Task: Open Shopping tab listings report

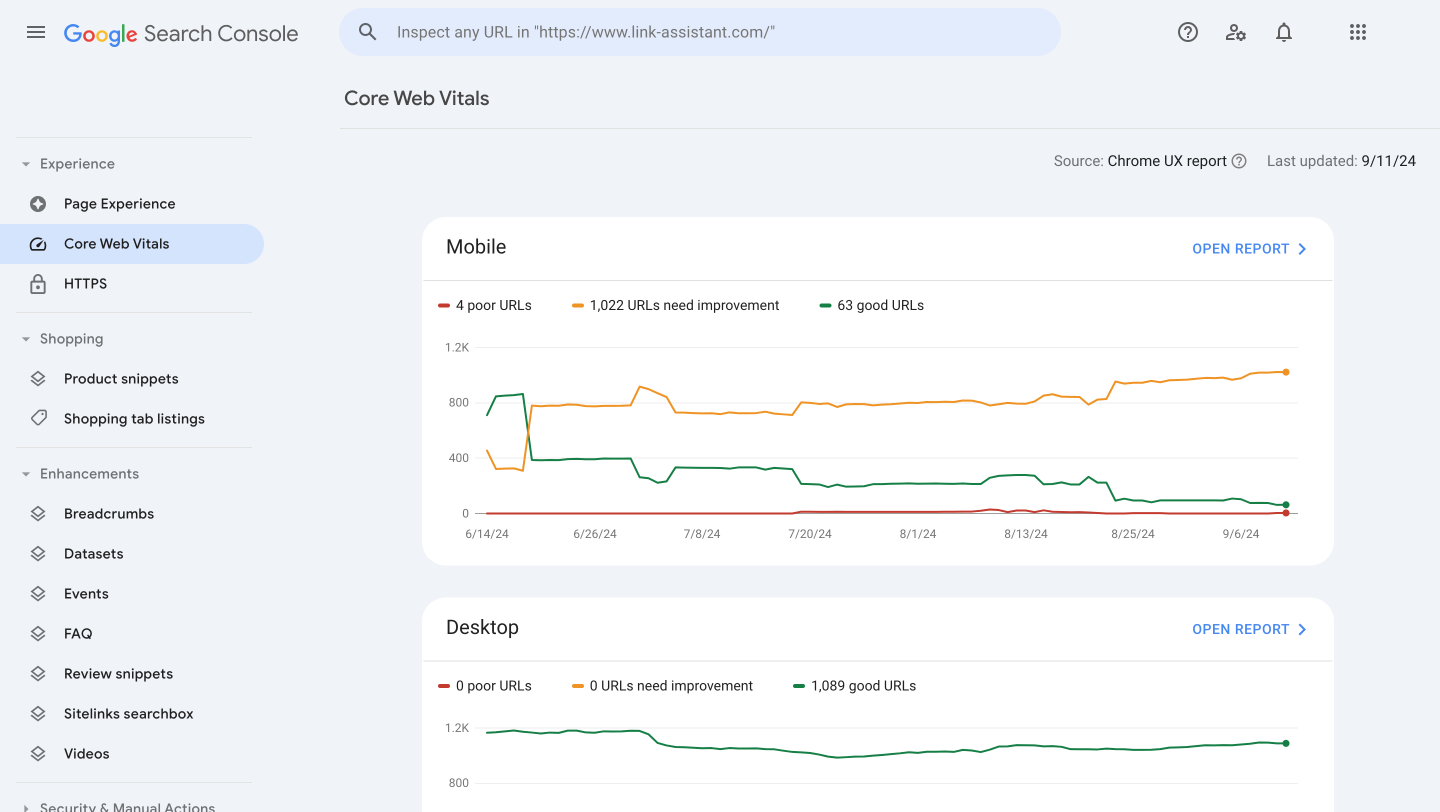Action: point(132,419)
